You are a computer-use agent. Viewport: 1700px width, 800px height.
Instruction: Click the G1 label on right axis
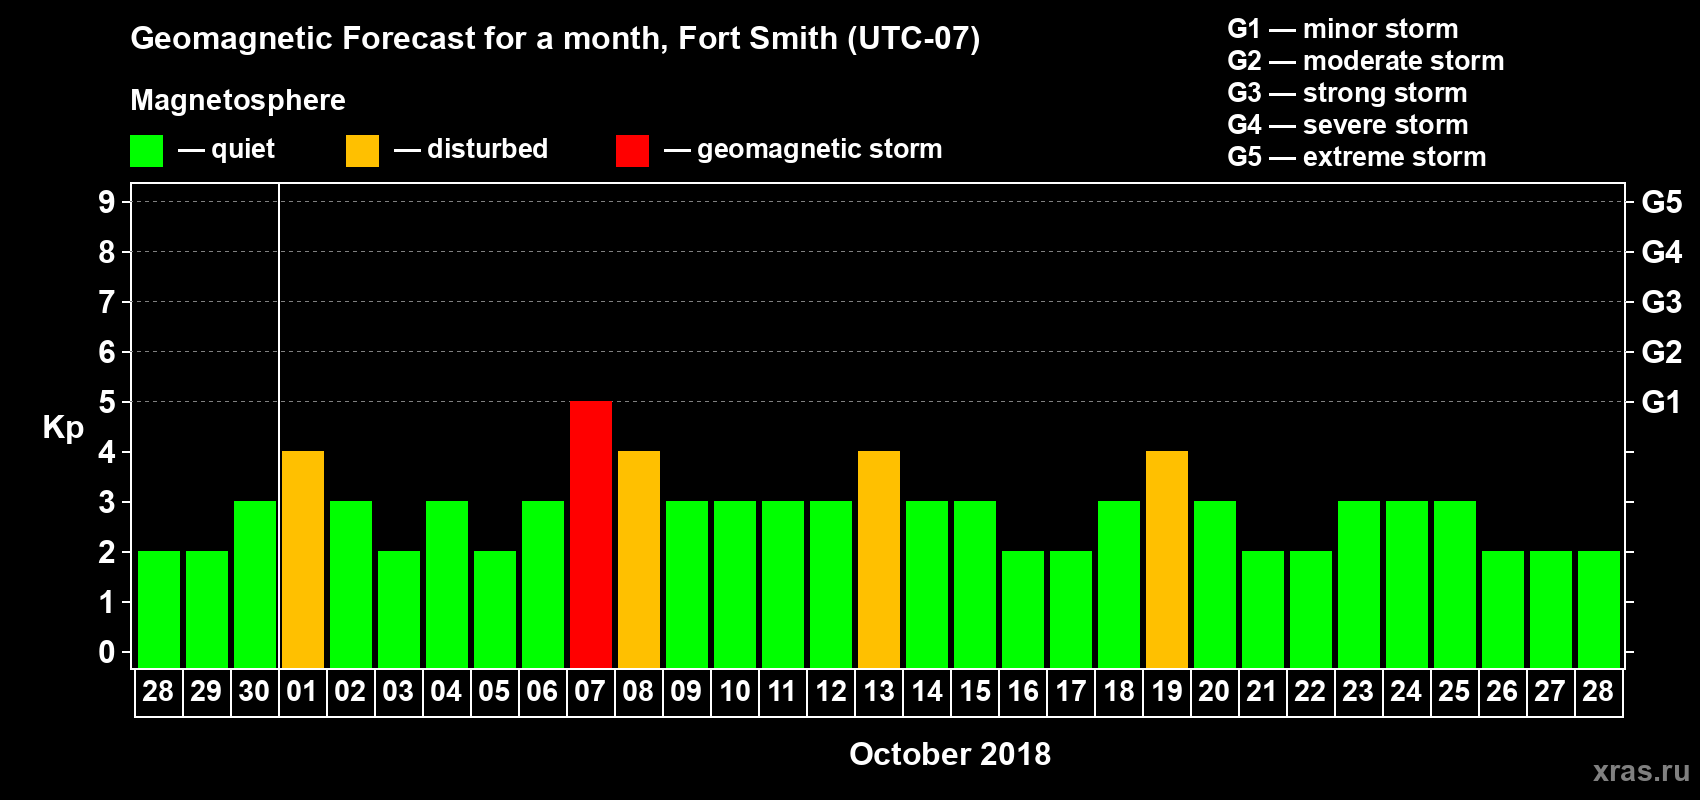(x=1662, y=402)
